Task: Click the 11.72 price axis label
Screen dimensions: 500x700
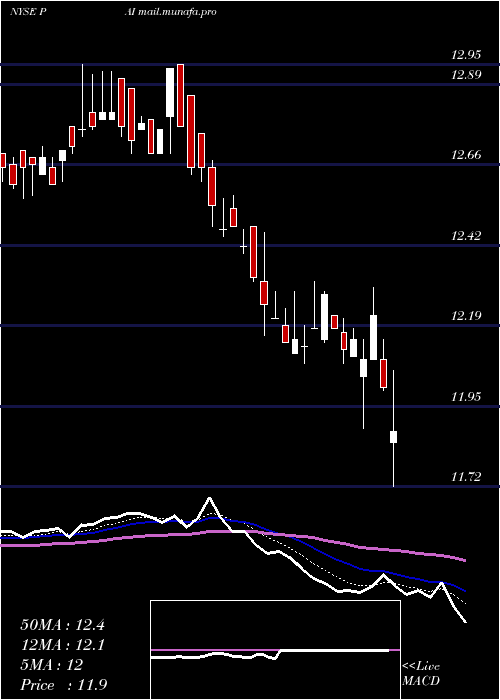Action: pyautogui.click(x=466, y=477)
